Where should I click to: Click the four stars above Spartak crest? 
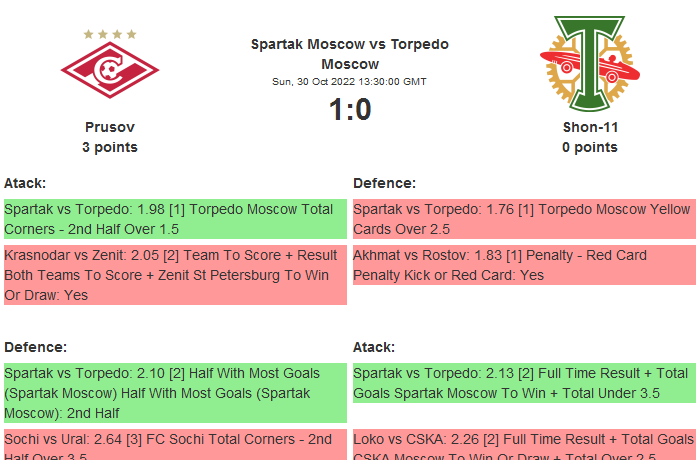[x=110, y=34]
